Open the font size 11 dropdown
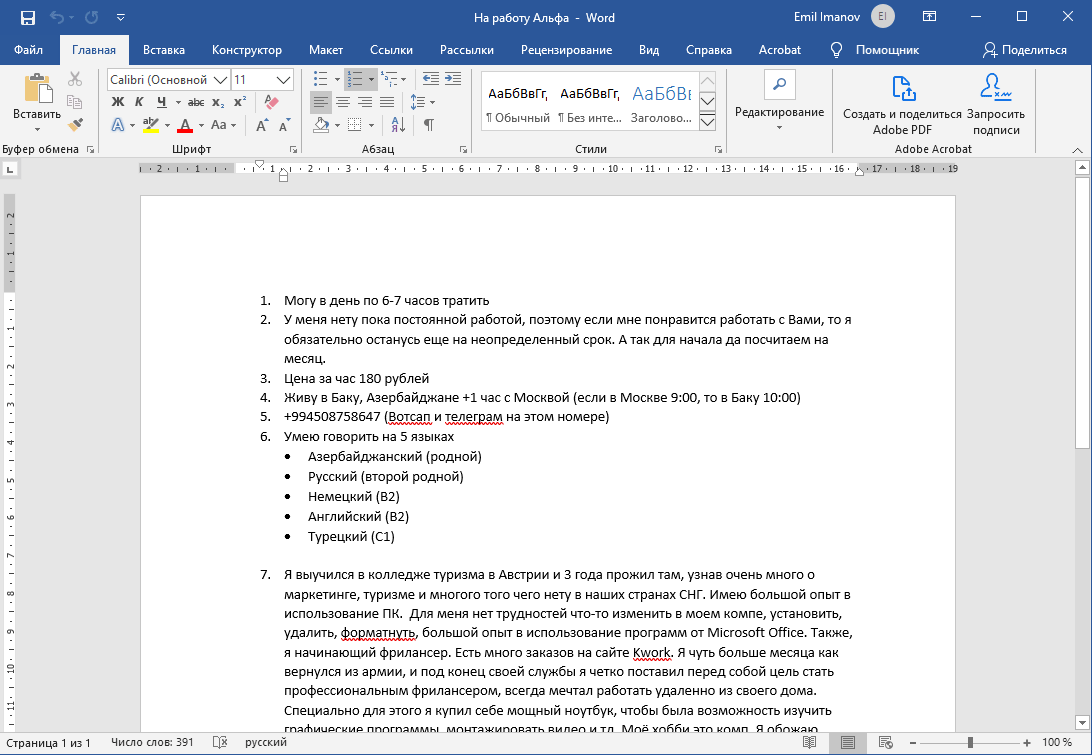Viewport: 1092px width, 755px height. (x=283, y=80)
